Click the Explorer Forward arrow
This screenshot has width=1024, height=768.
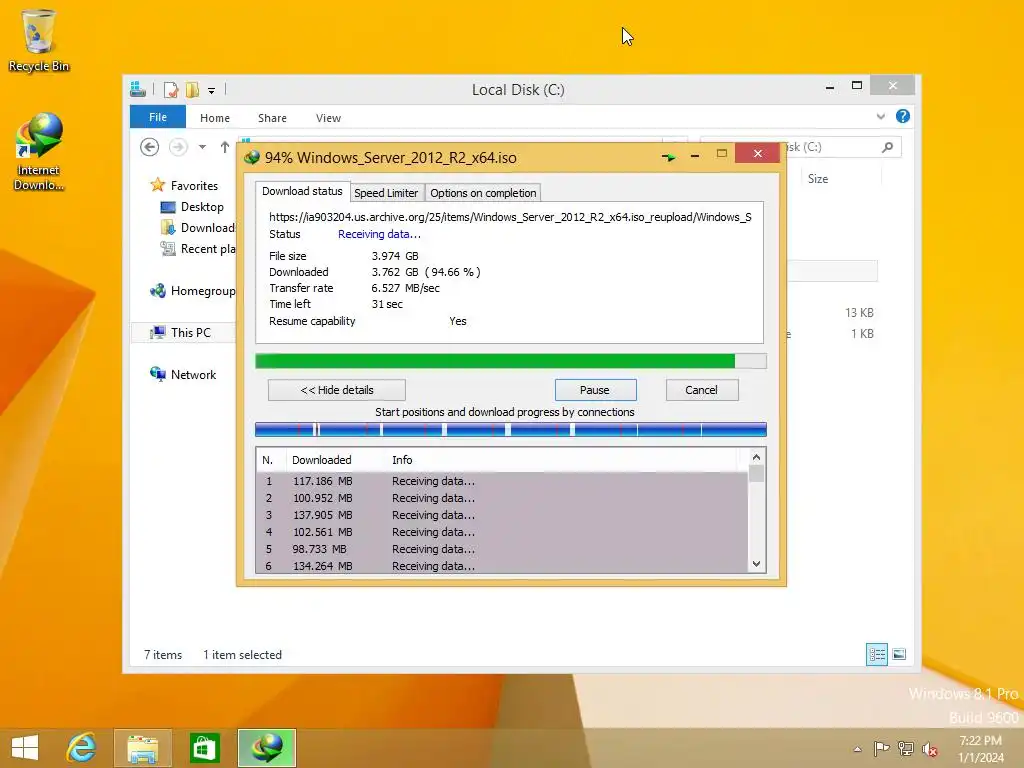pos(178,147)
